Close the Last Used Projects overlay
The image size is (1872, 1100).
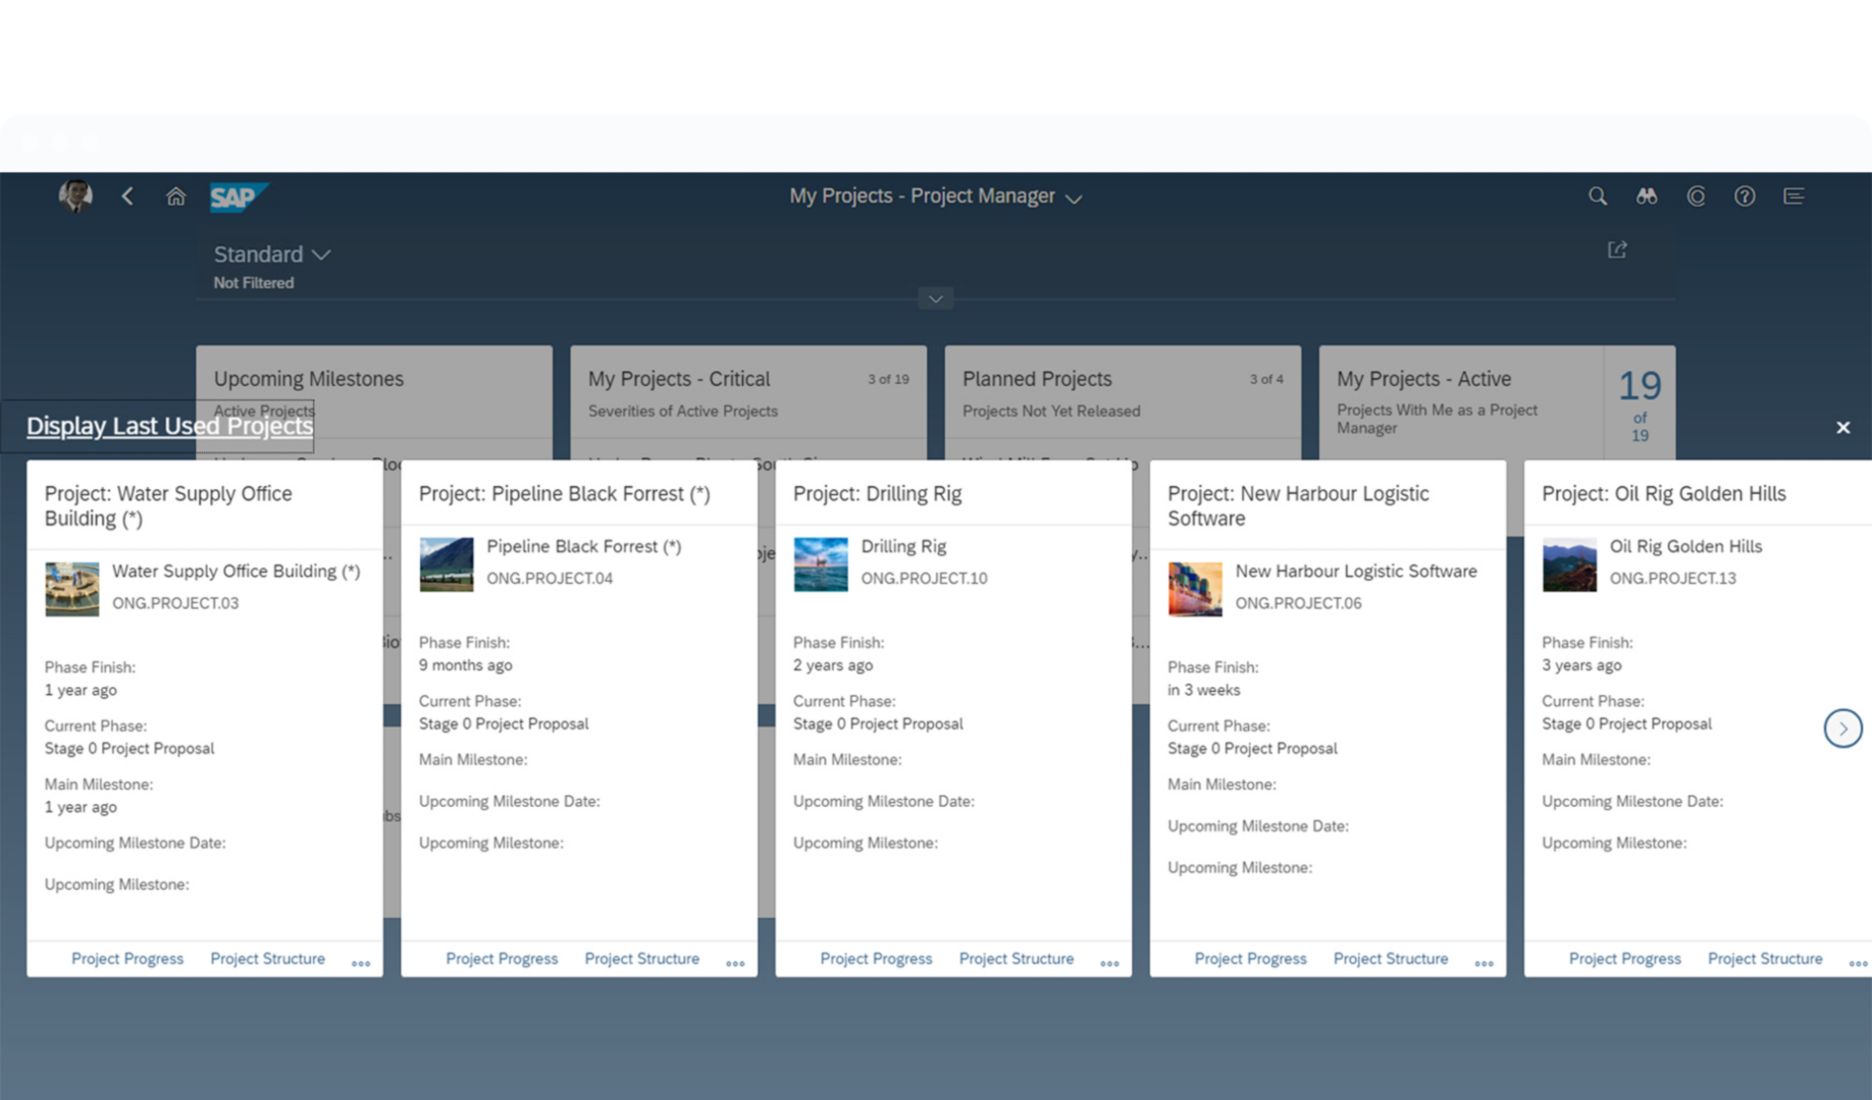[x=1843, y=428]
